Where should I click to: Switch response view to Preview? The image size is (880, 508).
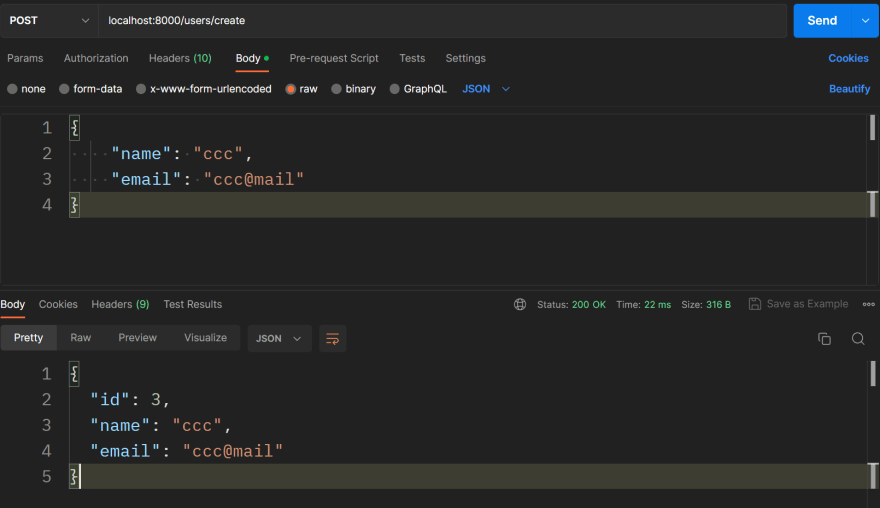pos(138,337)
